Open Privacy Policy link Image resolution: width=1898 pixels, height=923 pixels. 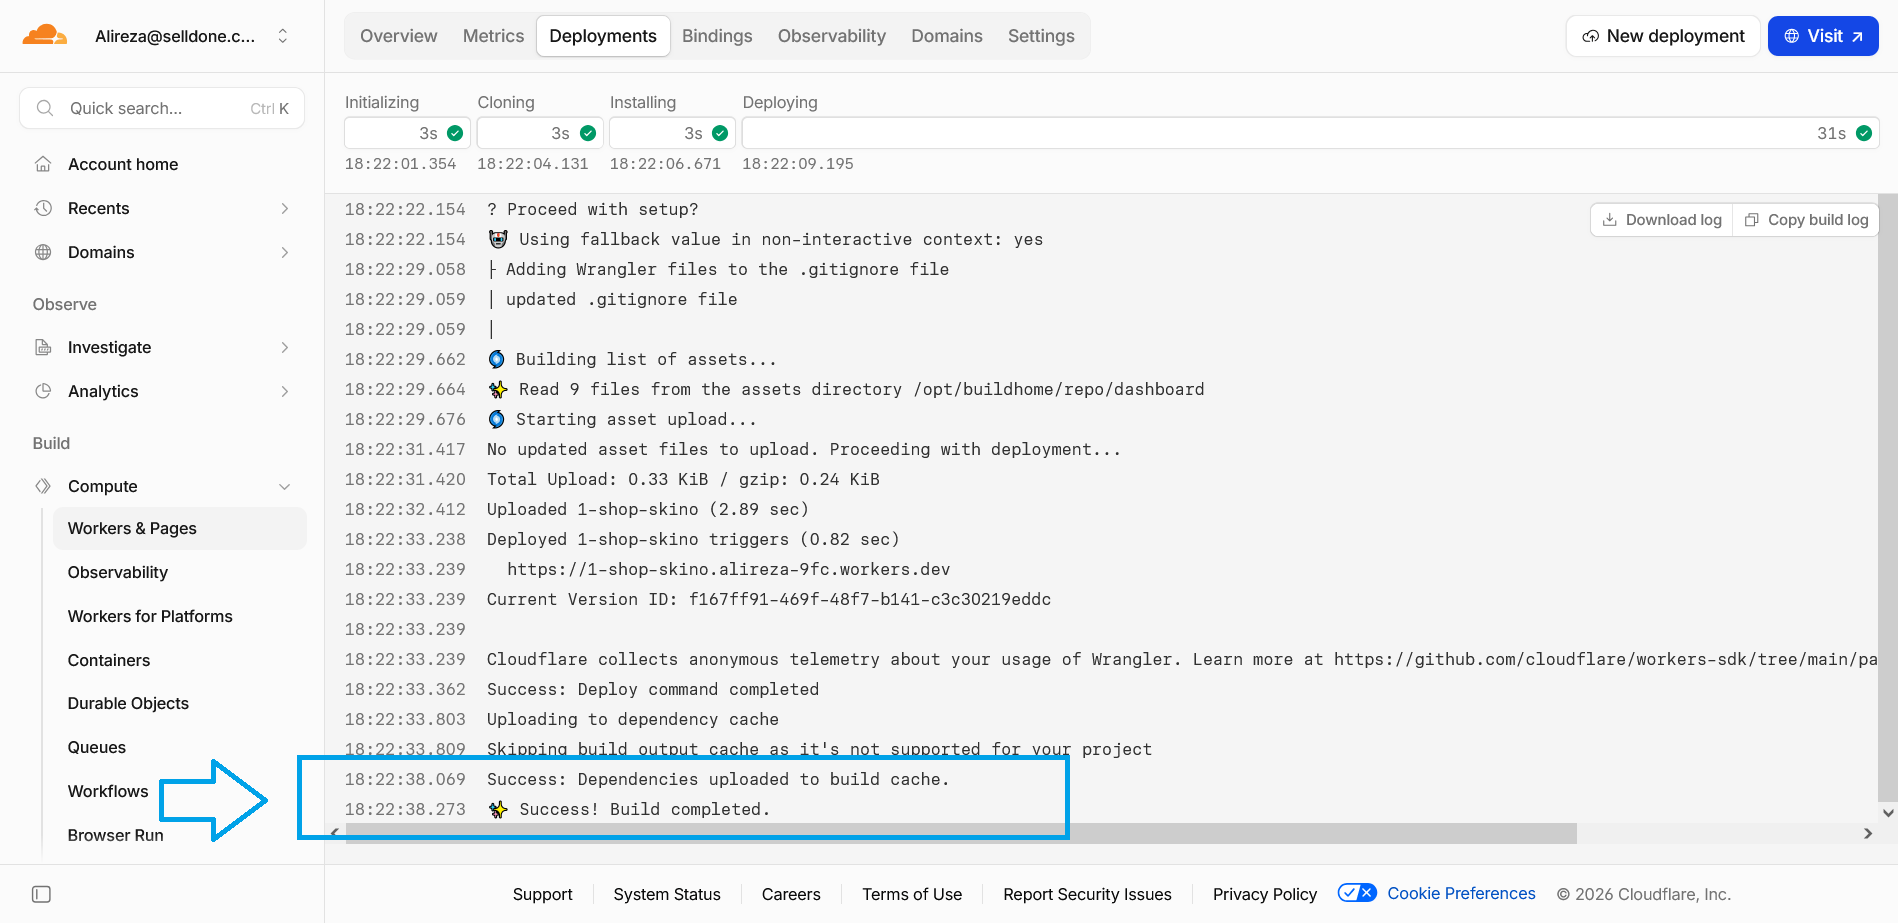[x=1265, y=894]
